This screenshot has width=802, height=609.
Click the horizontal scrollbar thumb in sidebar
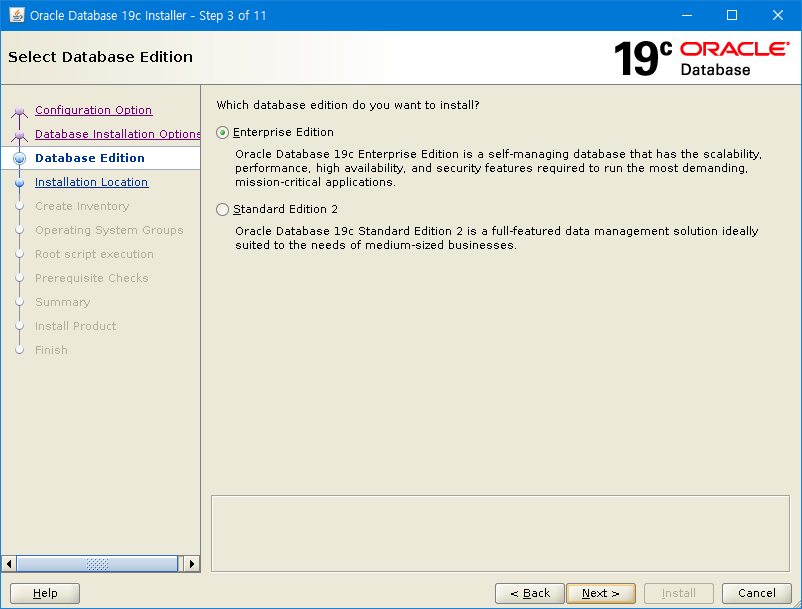96,564
